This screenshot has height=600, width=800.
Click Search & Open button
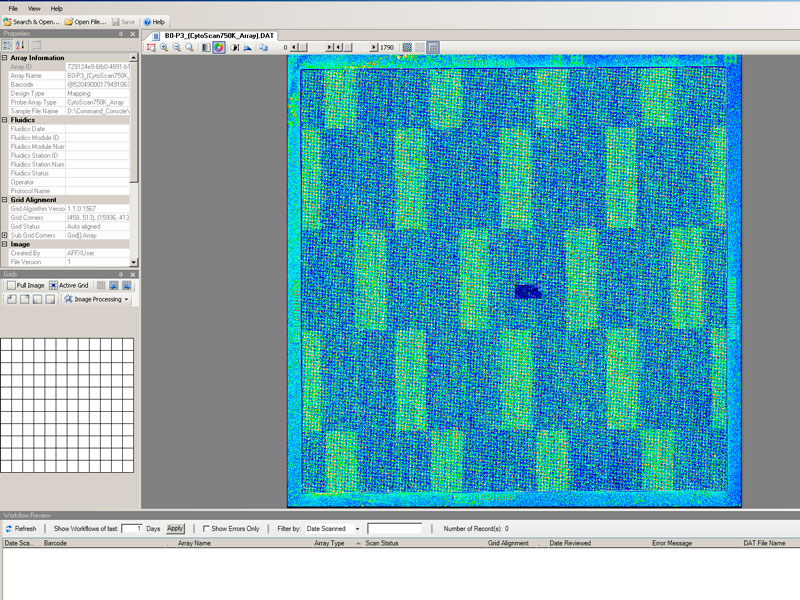pyautogui.click(x=31, y=21)
